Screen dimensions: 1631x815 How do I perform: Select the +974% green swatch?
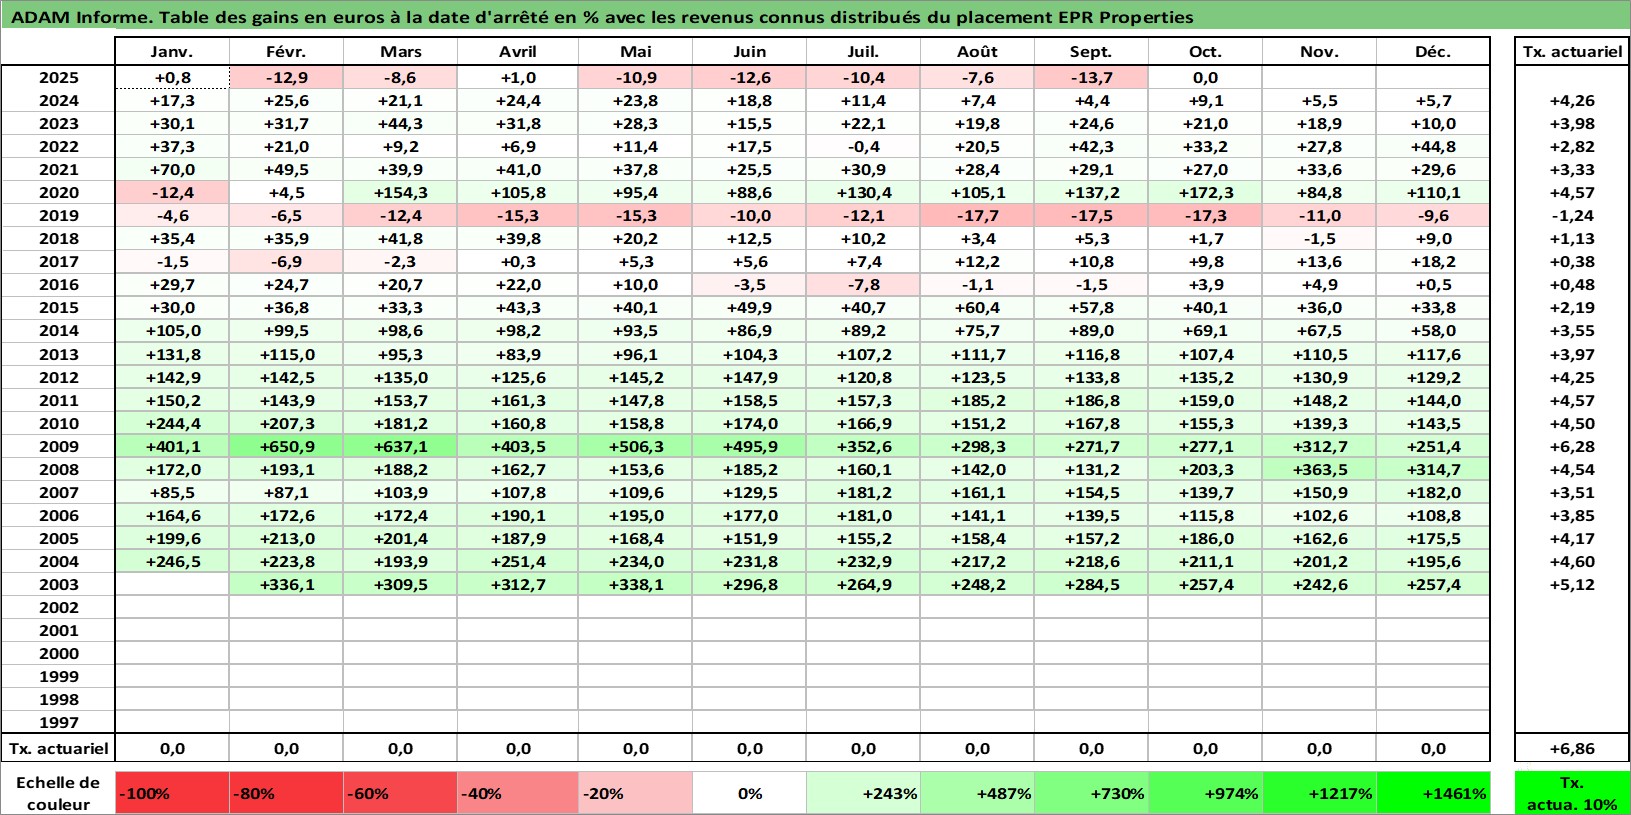[1205, 793]
